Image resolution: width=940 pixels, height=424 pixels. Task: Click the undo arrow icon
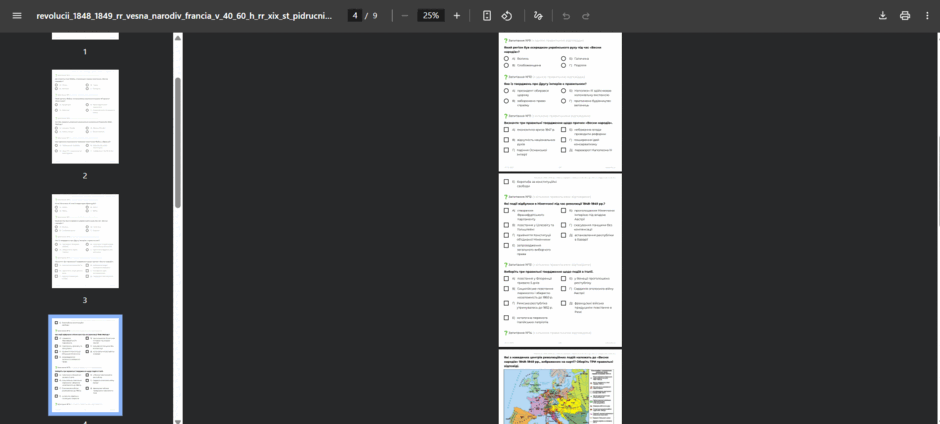coord(567,16)
